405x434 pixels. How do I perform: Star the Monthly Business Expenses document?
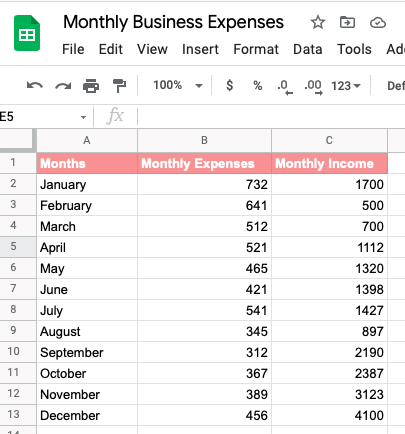(x=318, y=23)
